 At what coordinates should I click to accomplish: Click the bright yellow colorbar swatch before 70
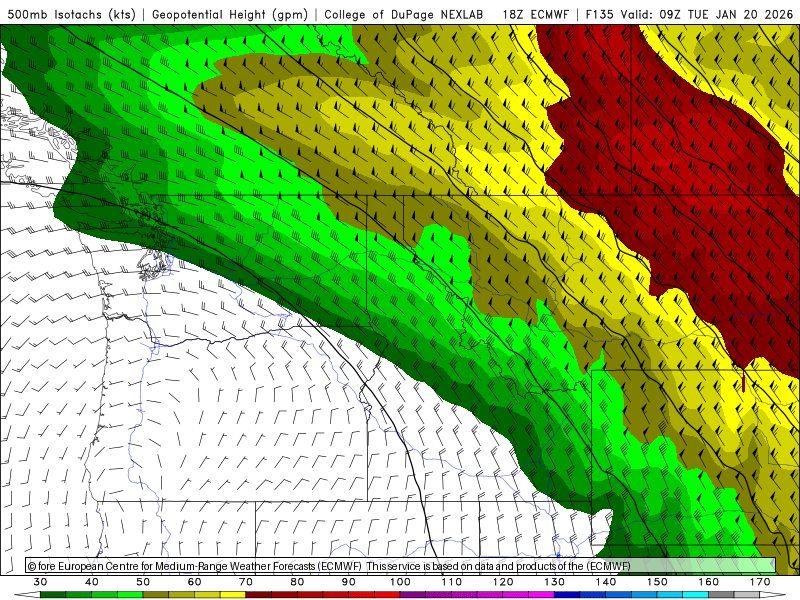click(x=233, y=595)
